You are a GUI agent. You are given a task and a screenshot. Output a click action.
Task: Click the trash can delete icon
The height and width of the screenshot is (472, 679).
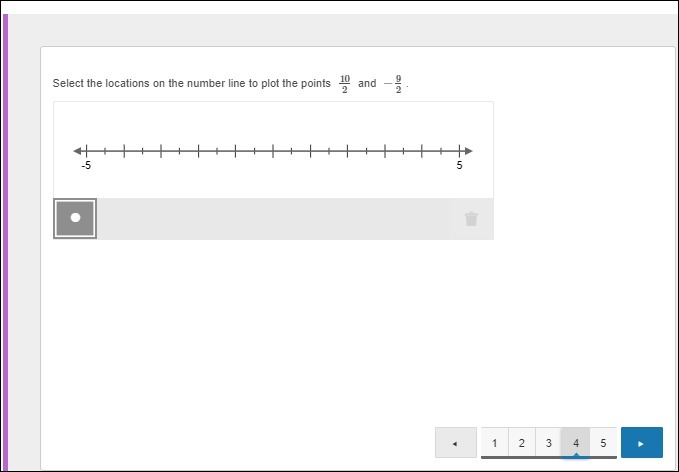(x=471, y=219)
